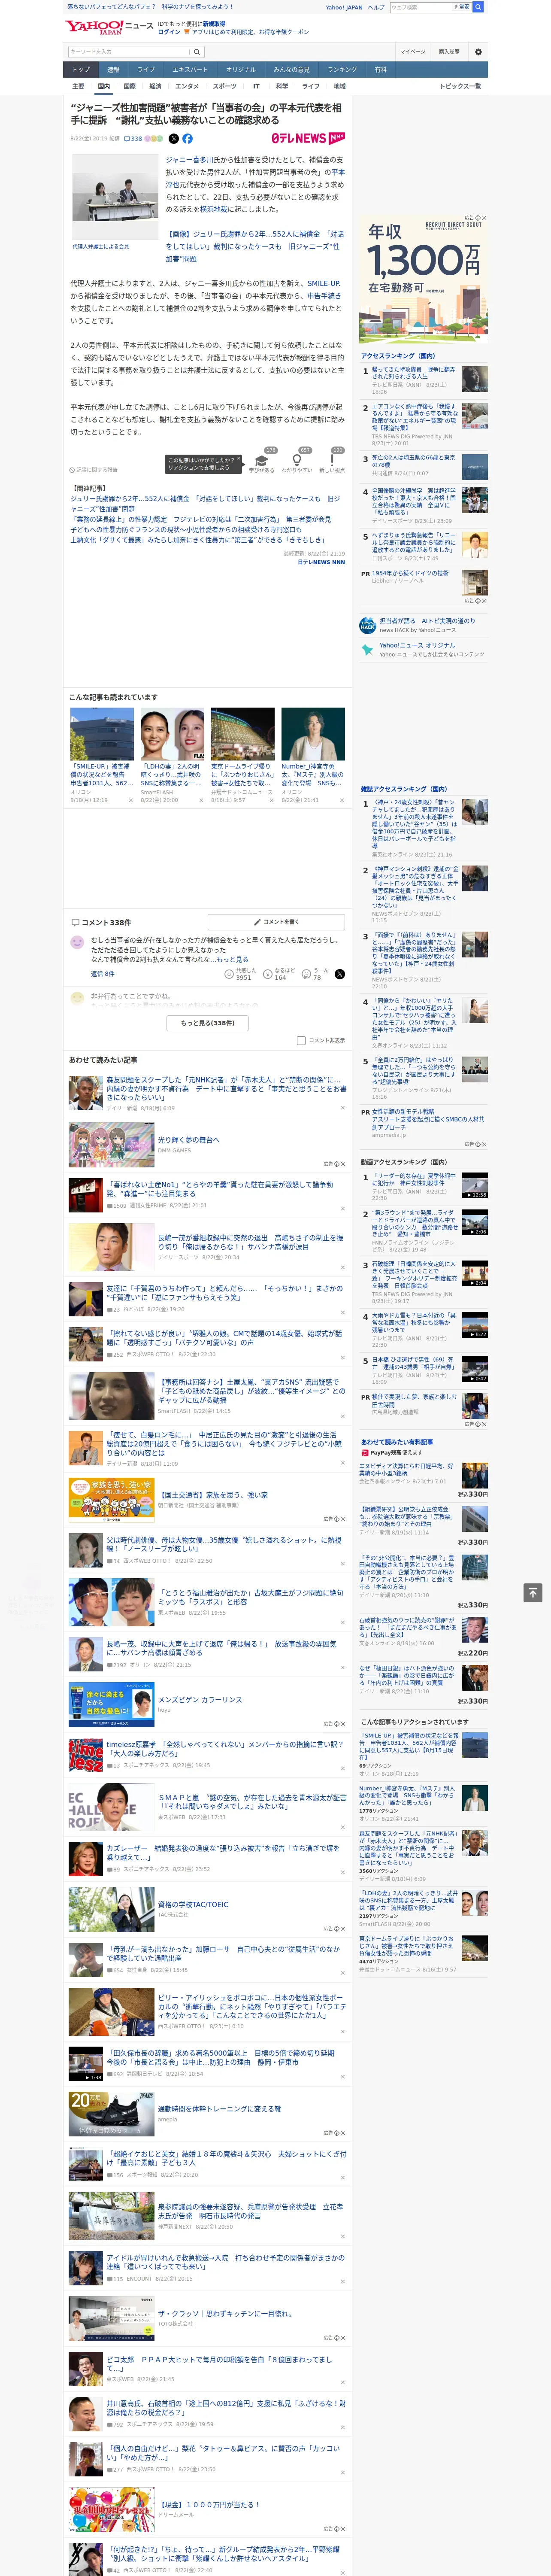
Task: Click the scroll-to-top arrow button
Action: (533, 1592)
